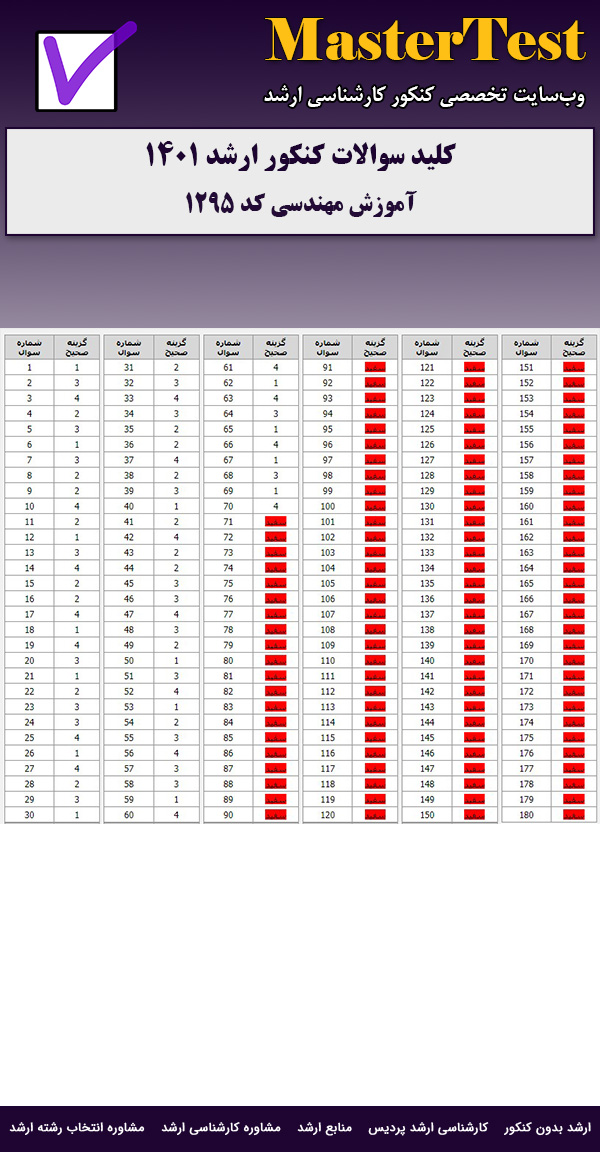Viewport: 600px width, 1152px height.
Task: Click the red hidden answer for question 151
Action: click(x=573, y=367)
